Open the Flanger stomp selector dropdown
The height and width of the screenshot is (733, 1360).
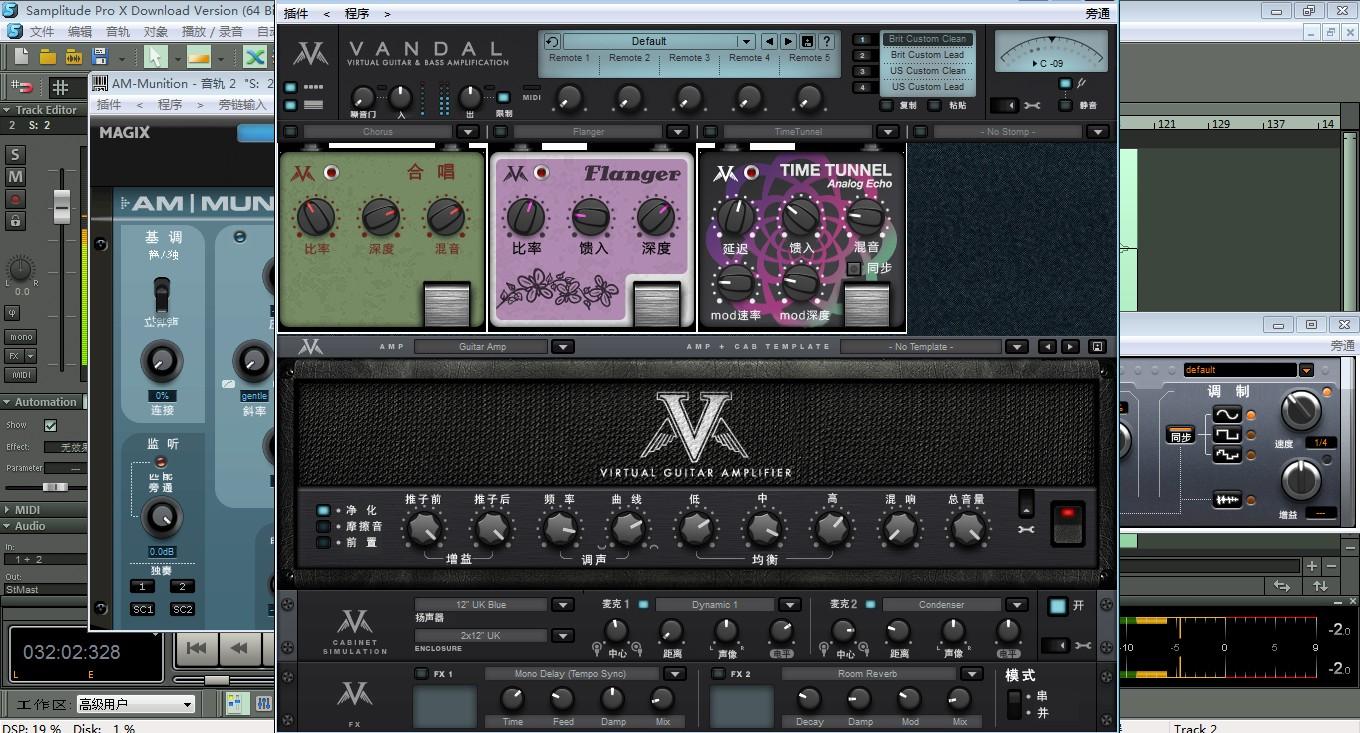pos(677,132)
